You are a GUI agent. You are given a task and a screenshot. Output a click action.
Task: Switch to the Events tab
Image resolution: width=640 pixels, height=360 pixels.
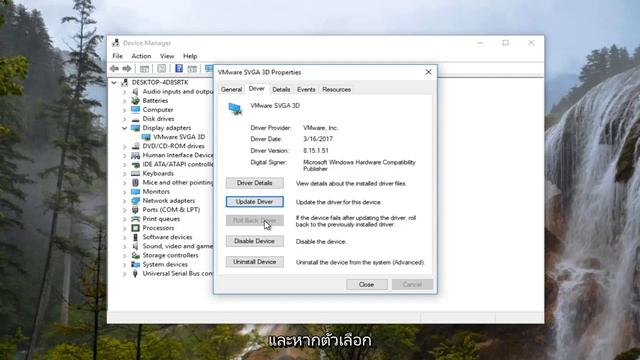point(306,89)
